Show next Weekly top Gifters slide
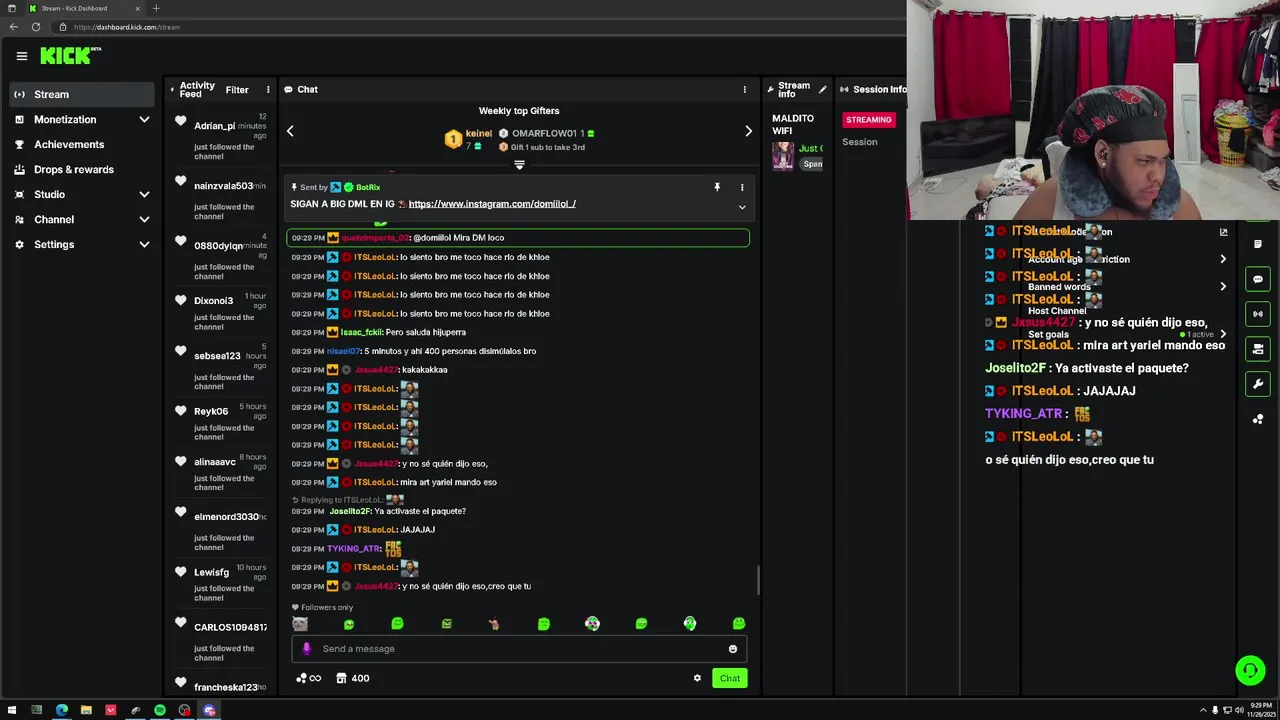 point(748,131)
